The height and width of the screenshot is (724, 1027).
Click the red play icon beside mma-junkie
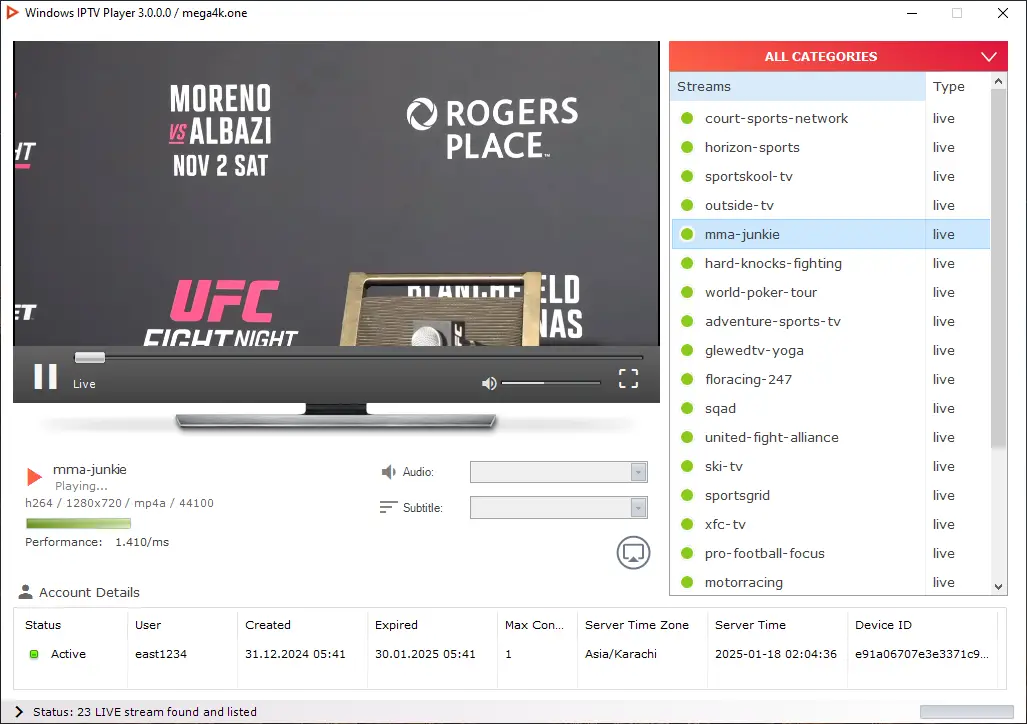(x=34, y=476)
